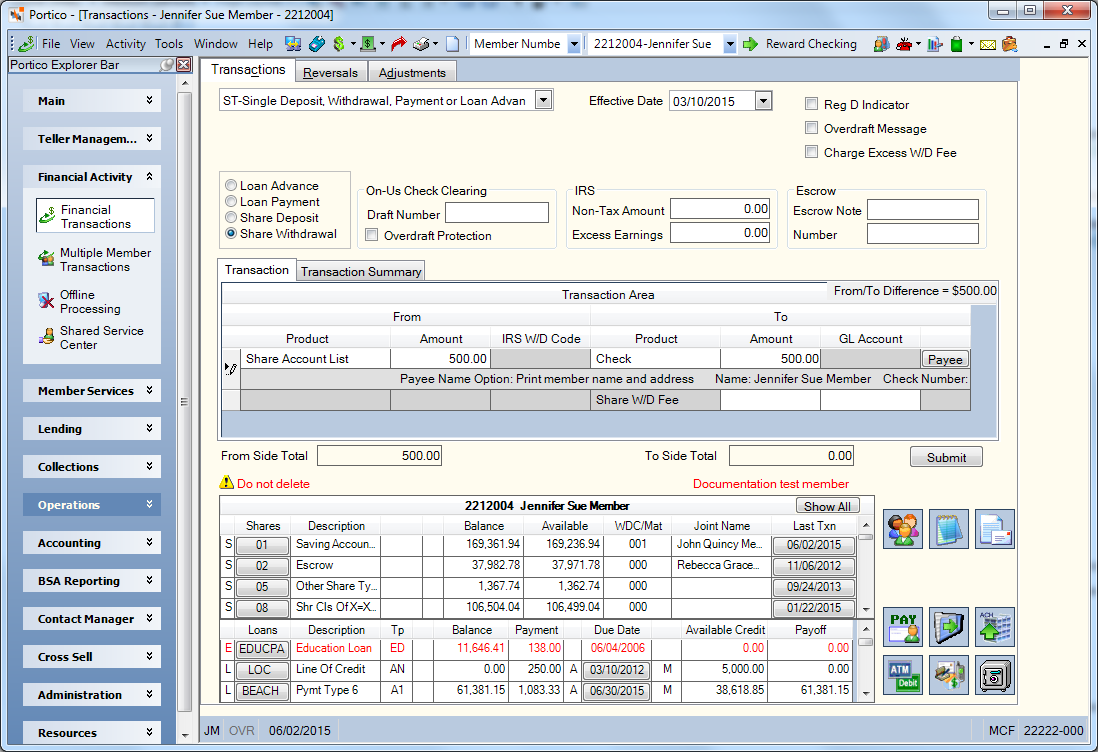Click the red telephone toolbar icon
This screenshot has height=752, width=1098.
[x=904, y=44]
